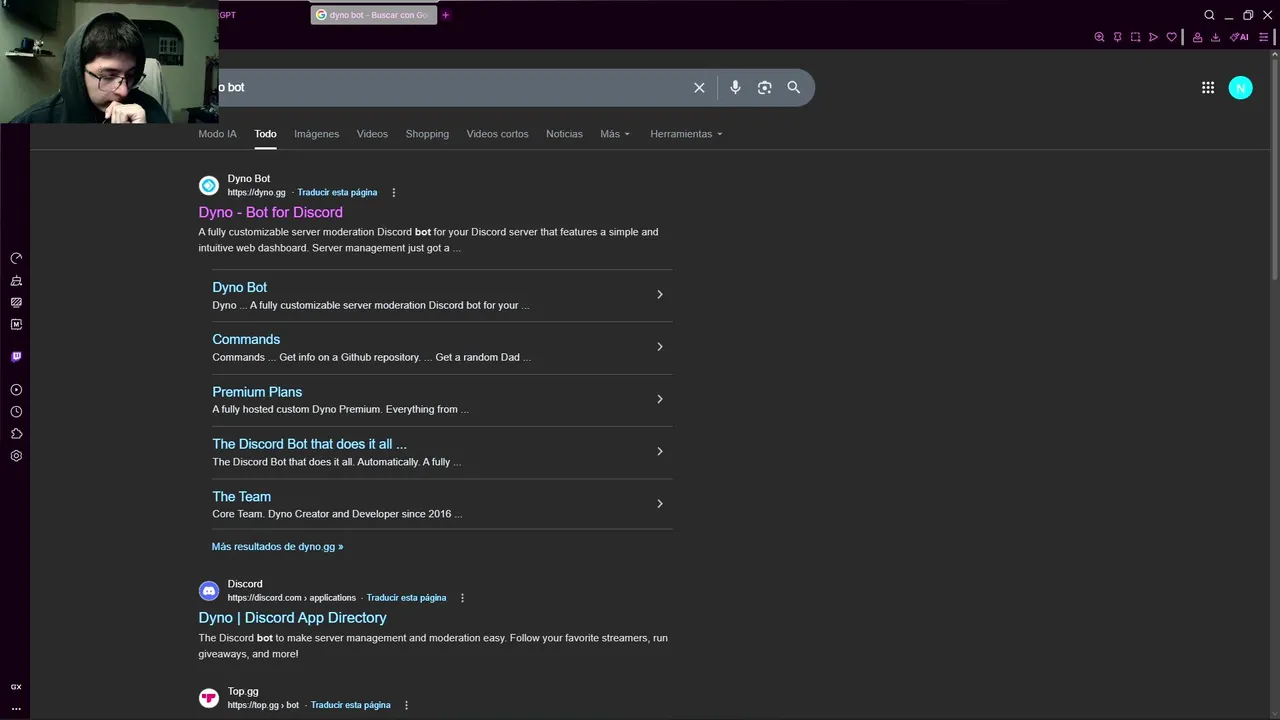Open three-dot options for dyno.gg result
Viewport: 1280px width, 720px height.
coord(393,193)
